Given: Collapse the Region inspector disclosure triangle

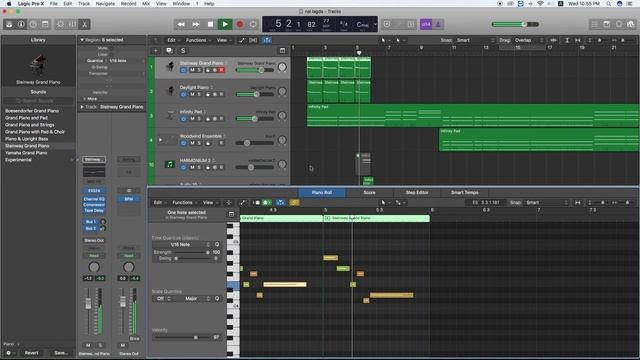Looking at the screenshot, I should pyautogui.click(x=82, y=40).
